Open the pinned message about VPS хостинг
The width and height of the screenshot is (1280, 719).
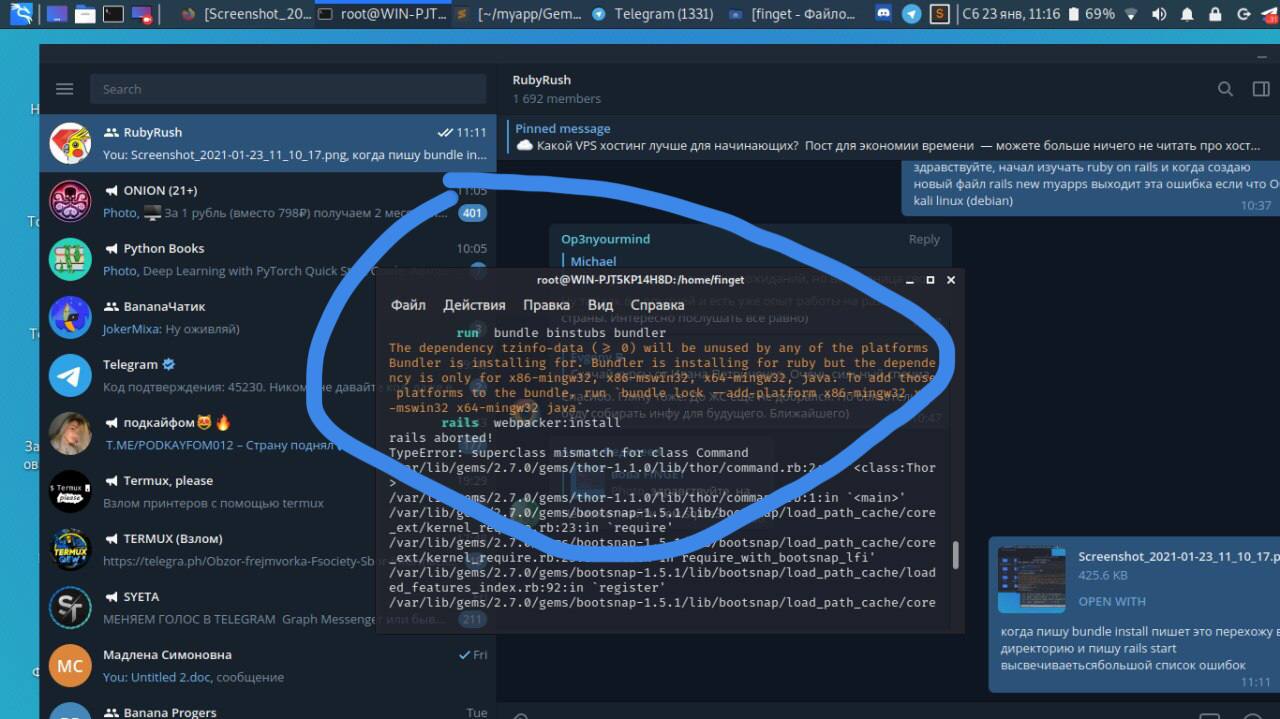click(x=888, y=137)
